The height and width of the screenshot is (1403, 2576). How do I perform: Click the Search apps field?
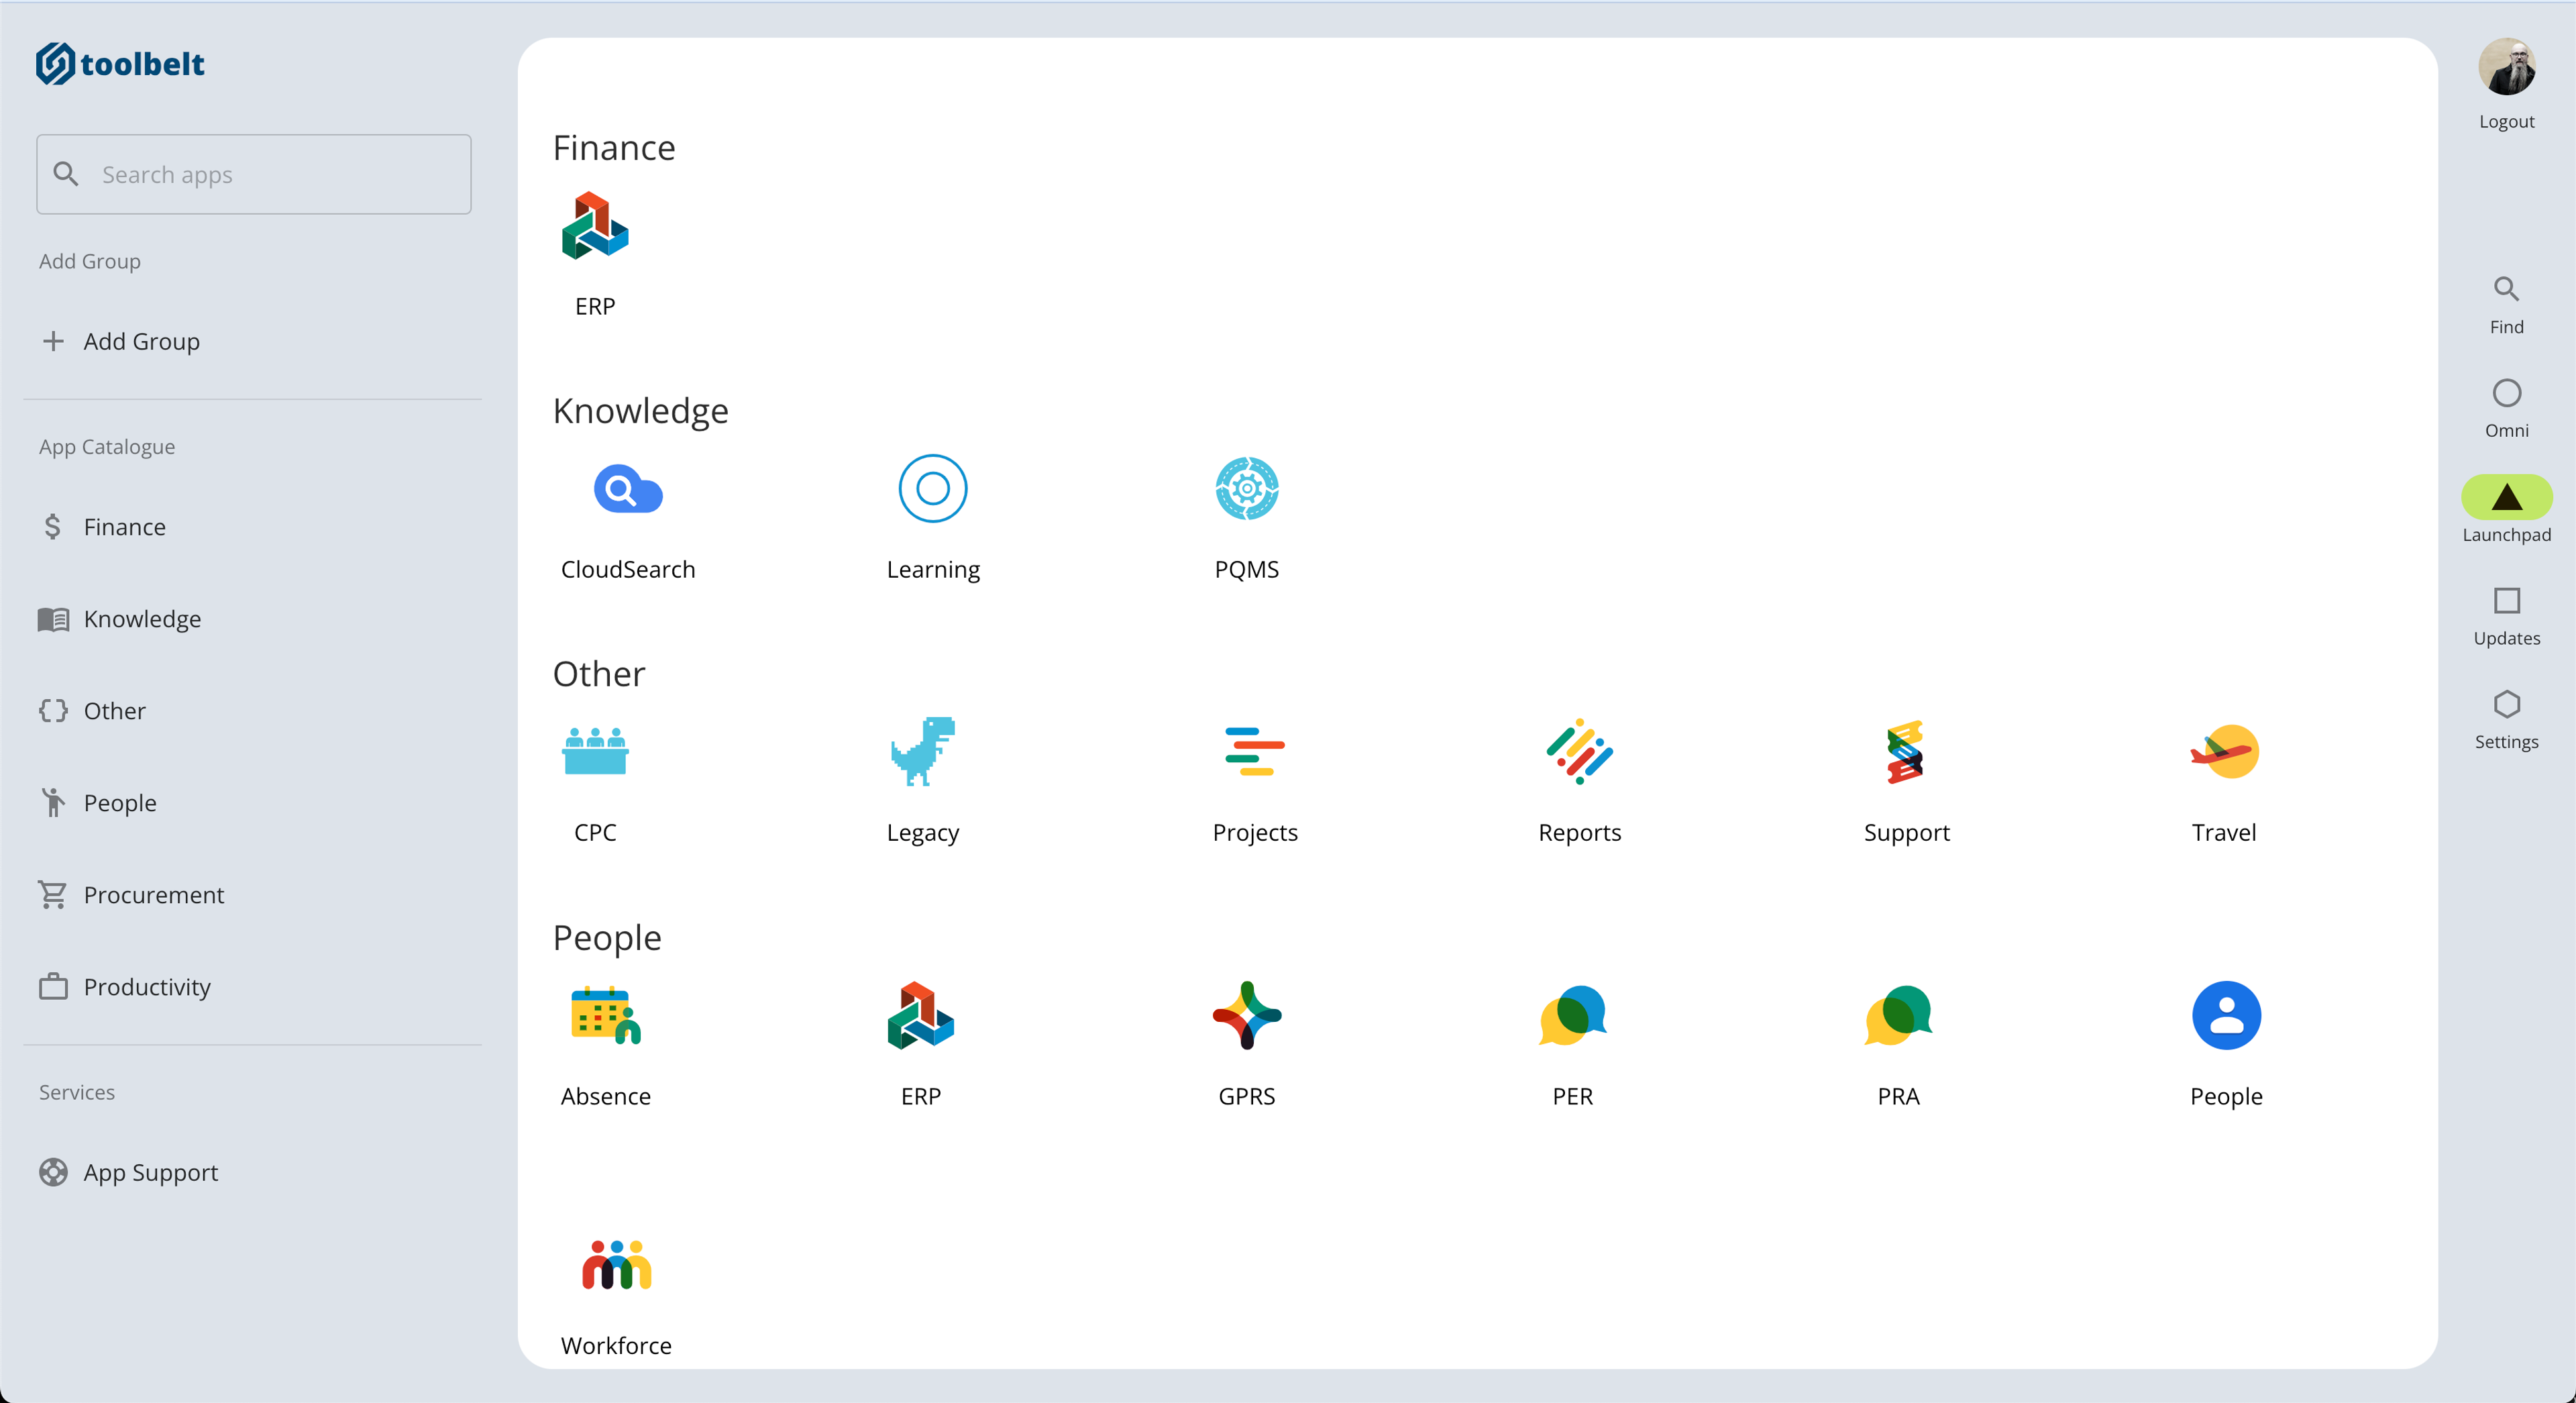[254, 175]
